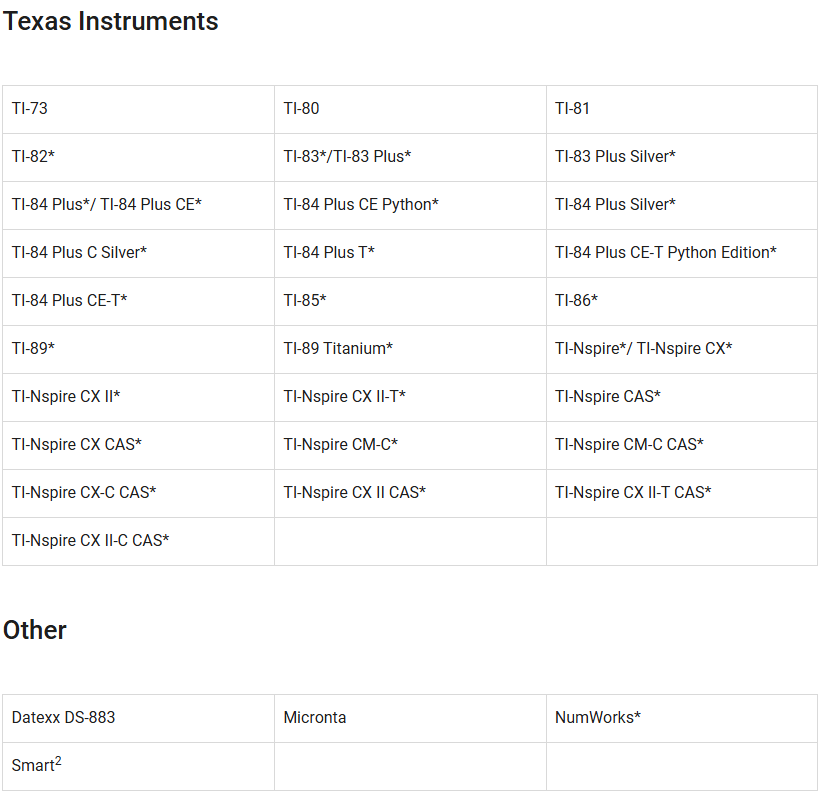Select the TI-84 Plus C Silver cell
Screen dimensions: 820x791
pyautogui.click(x=79, y=253)
